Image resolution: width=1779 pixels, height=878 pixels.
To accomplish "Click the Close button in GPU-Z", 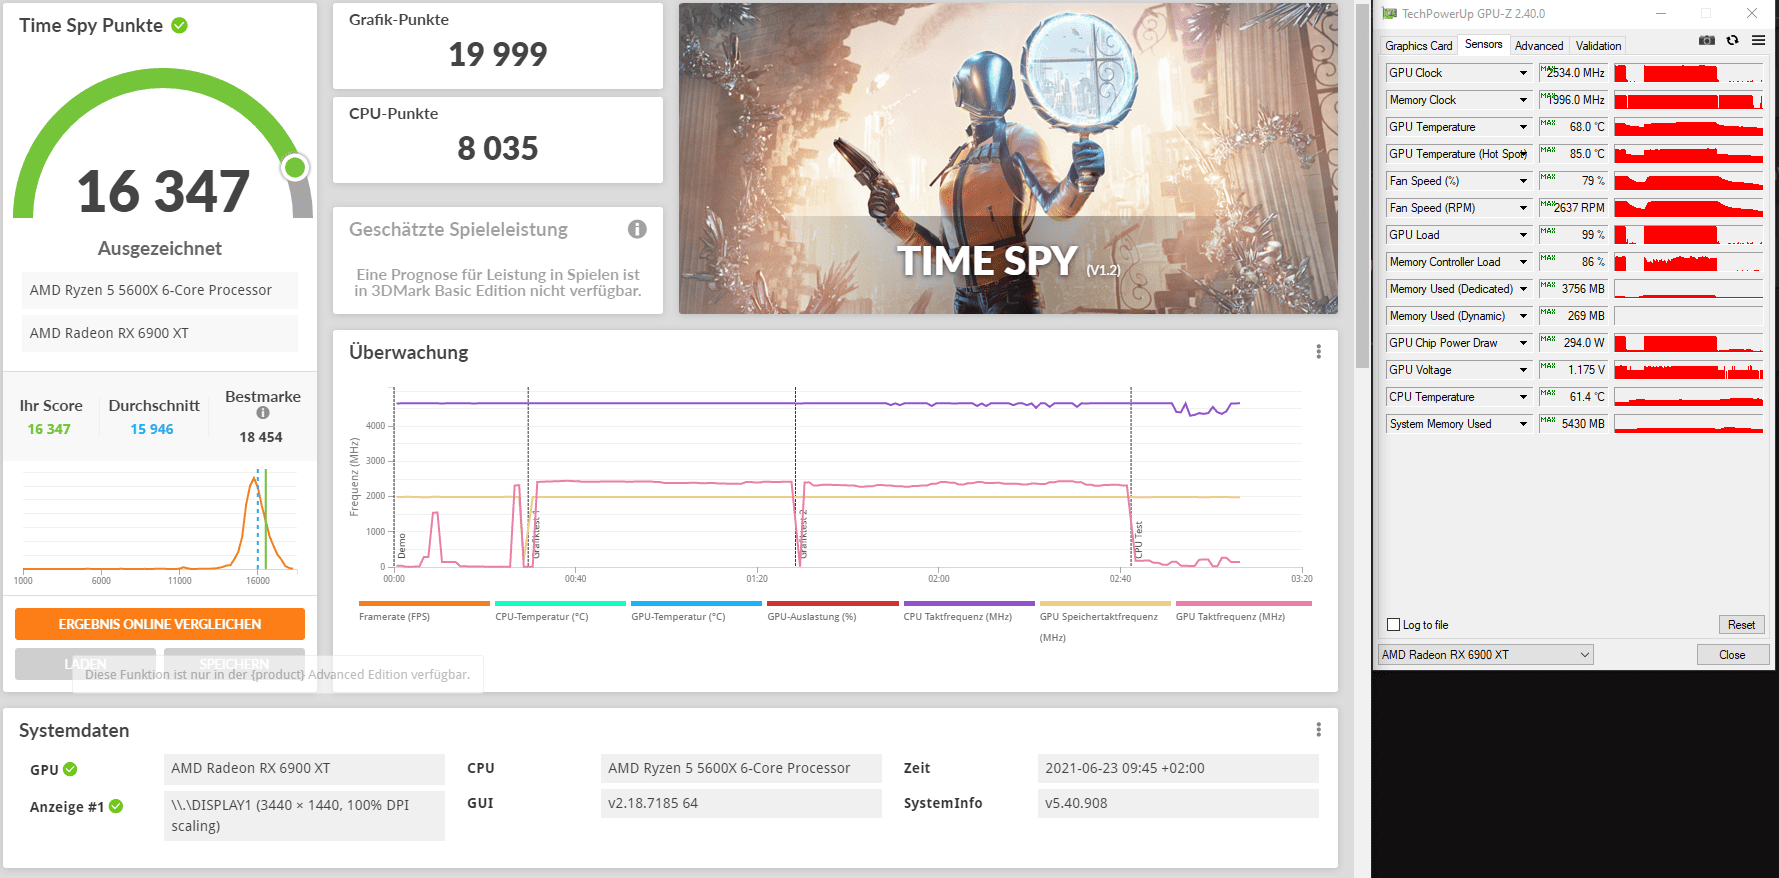I will pyautogui.click(x=1732, y=655).
